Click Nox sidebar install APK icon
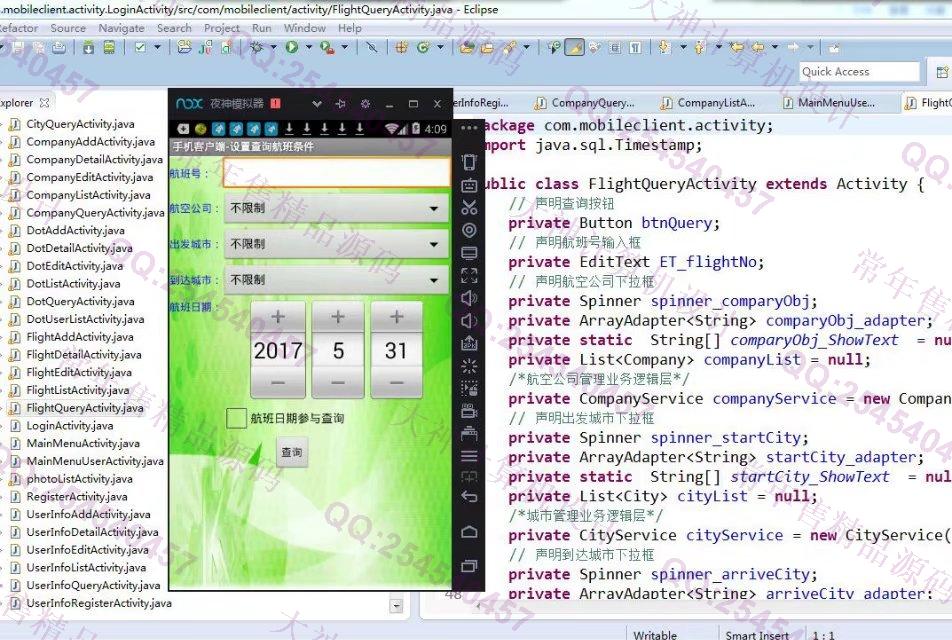Screen dimensions: 952x640 coord(469,343)
